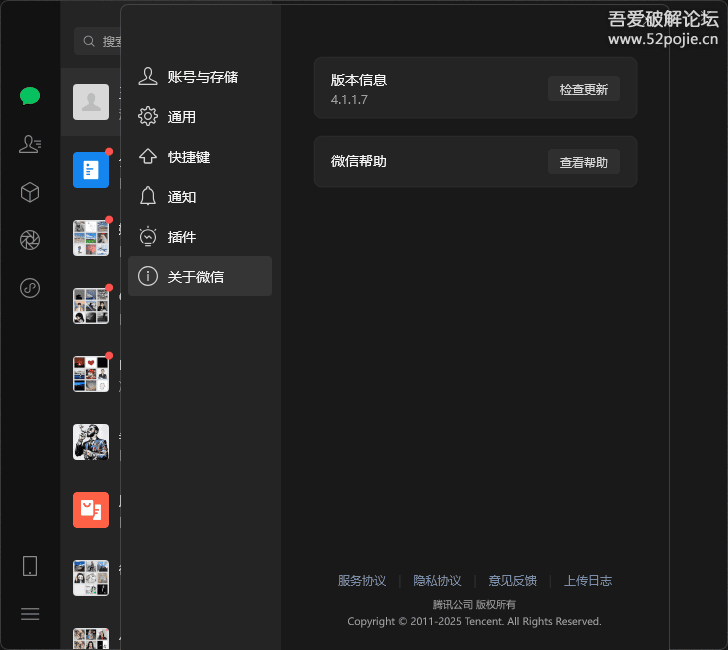Click the 关于微信 info icon
The image size is (728, 650).
click(x=148, y=276)
